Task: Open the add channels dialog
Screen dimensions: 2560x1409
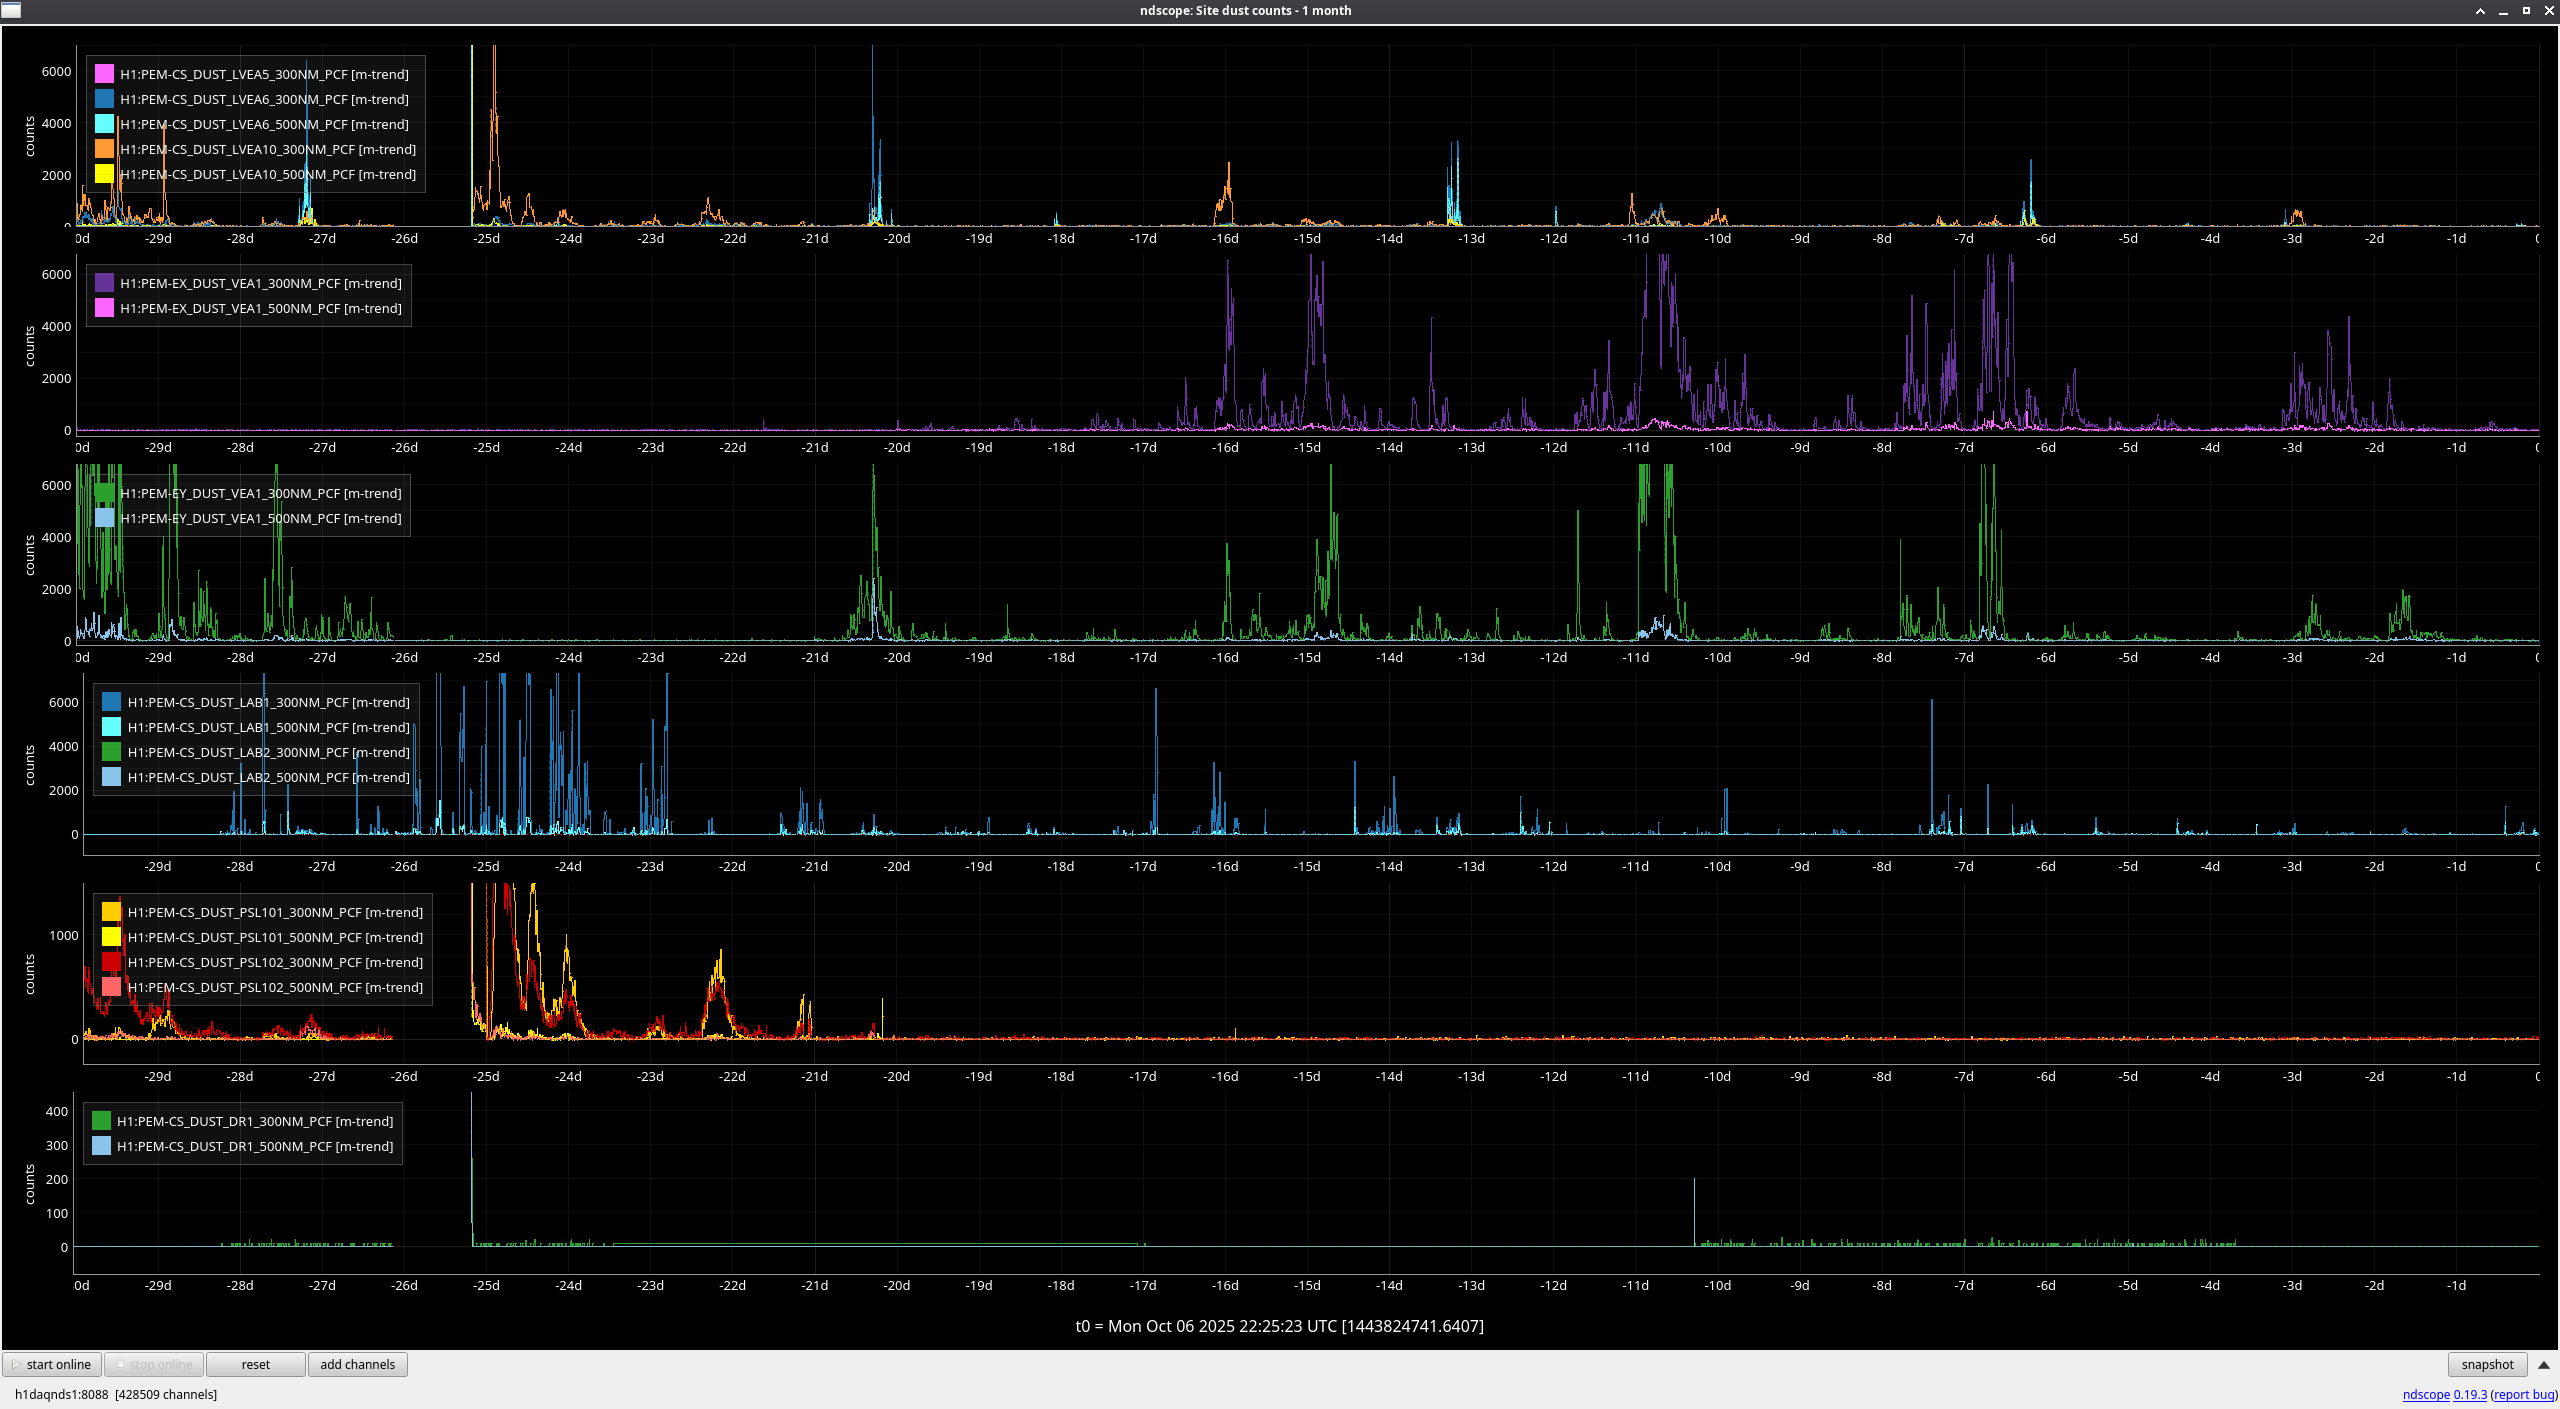Action: (x=357, y=1364)
